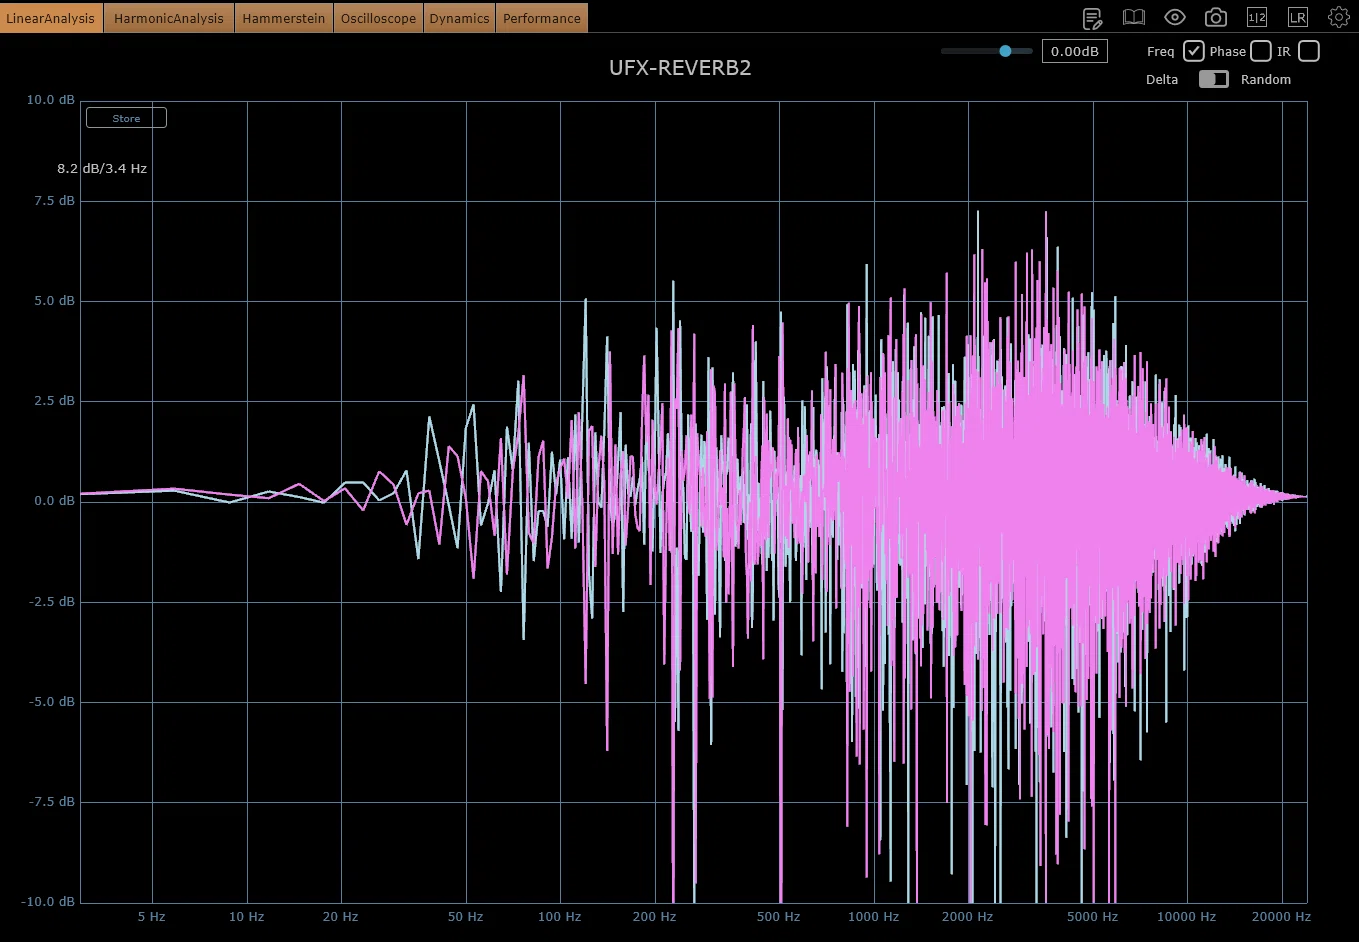Click the 100 Hz axis label
The height and width of the screenshot is (942, 1359).
(559, 917)
